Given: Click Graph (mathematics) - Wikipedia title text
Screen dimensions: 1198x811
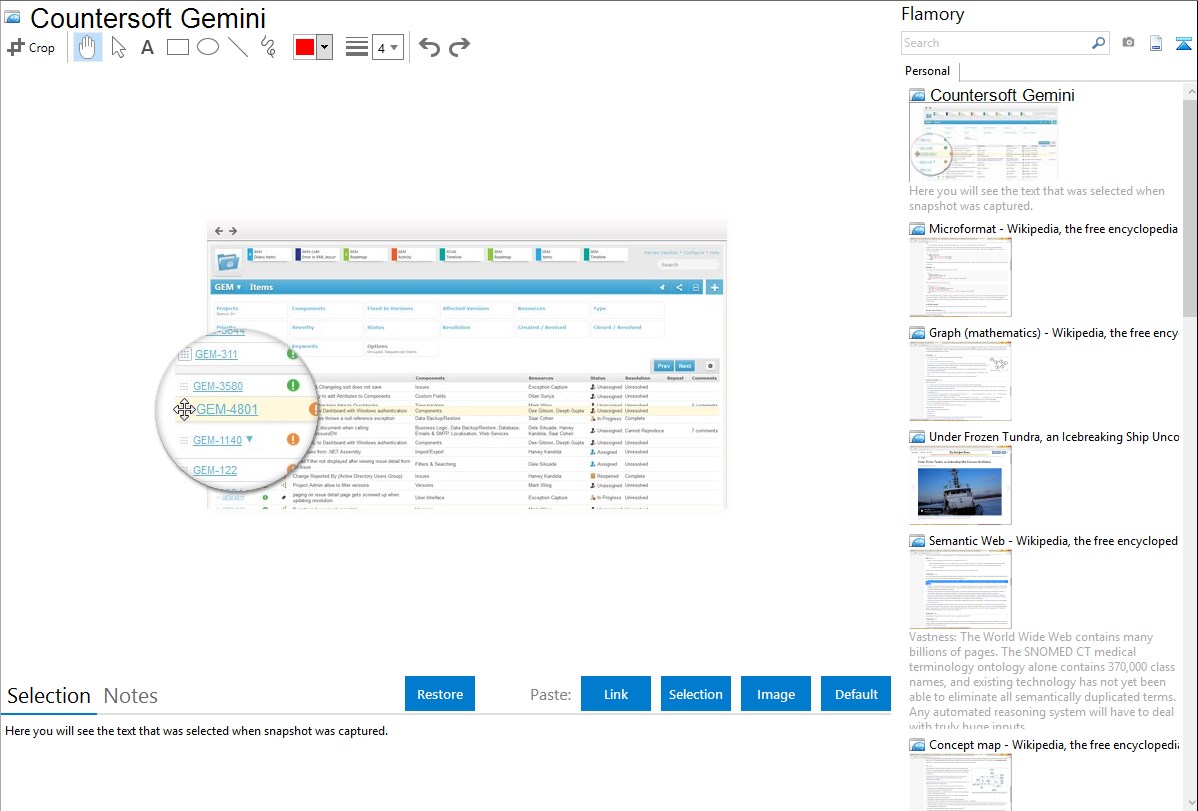Looking at the screenshot, I should tap(1053, 333).
